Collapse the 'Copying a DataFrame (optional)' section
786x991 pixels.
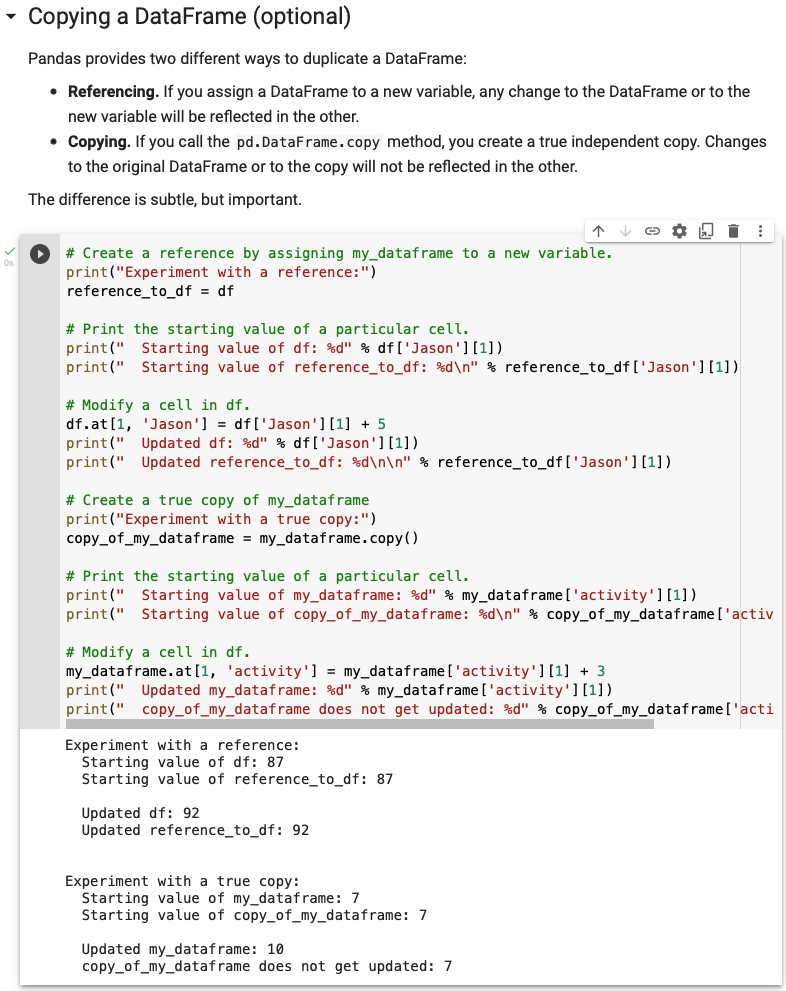[11, 17]
